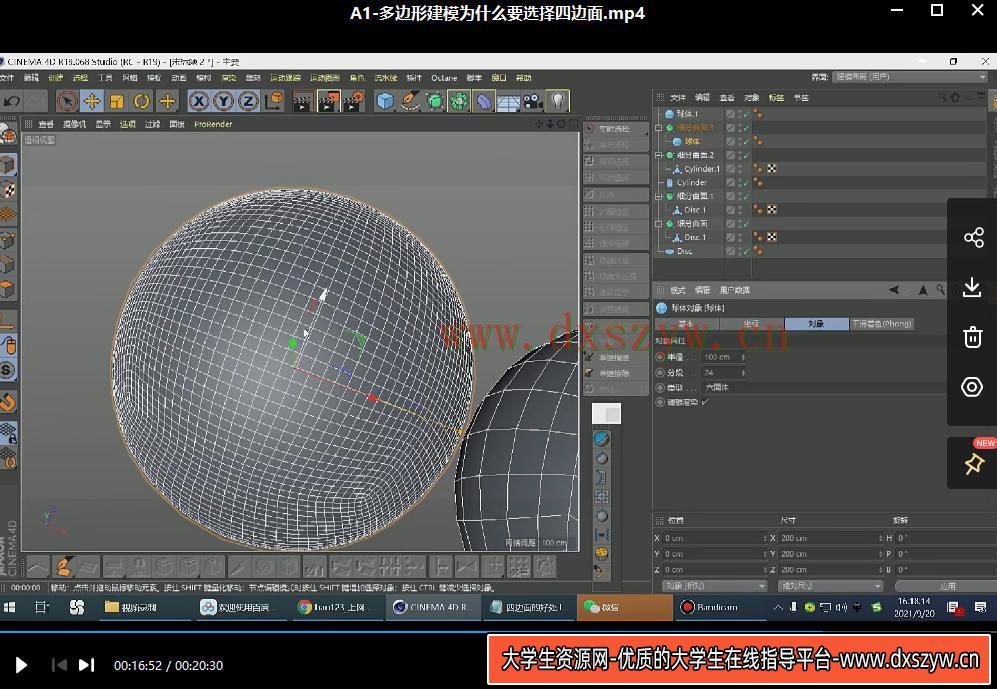Open the render settings
997x689 pixels.
pos(354,101)
